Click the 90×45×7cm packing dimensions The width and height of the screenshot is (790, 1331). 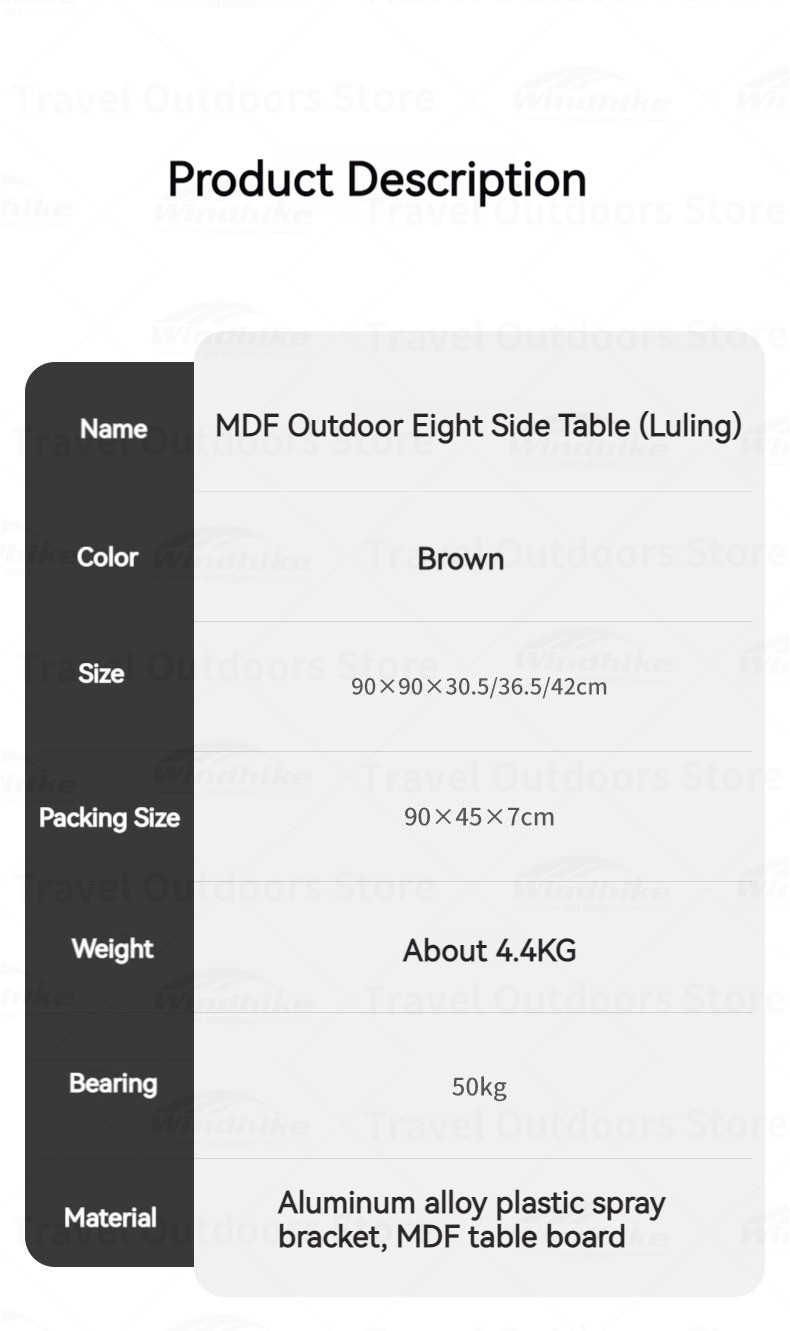(479, 817)
